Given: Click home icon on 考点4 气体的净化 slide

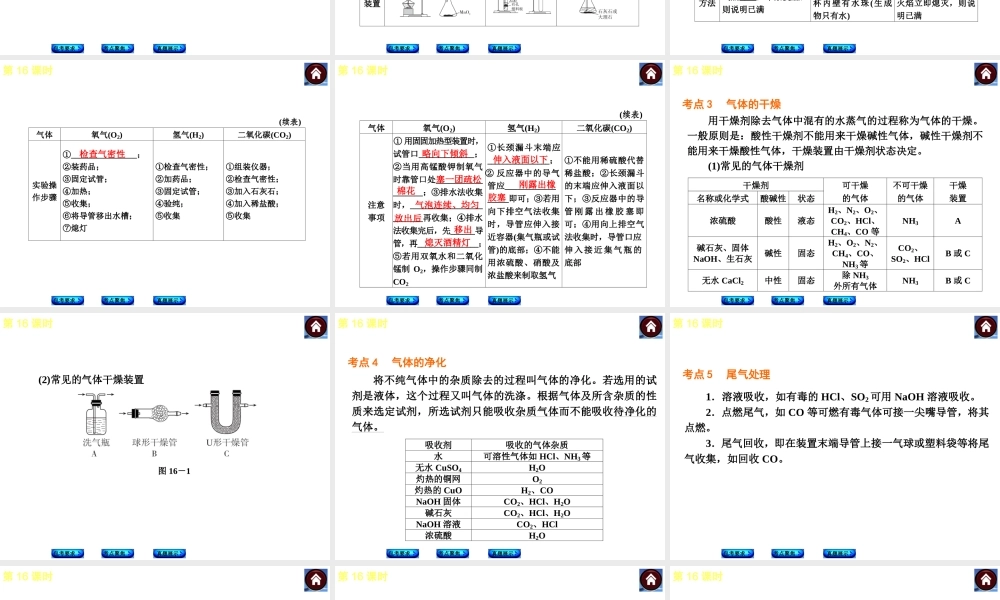Looking at the screenshot, I should pyautogui.click(x=651, y=326).
